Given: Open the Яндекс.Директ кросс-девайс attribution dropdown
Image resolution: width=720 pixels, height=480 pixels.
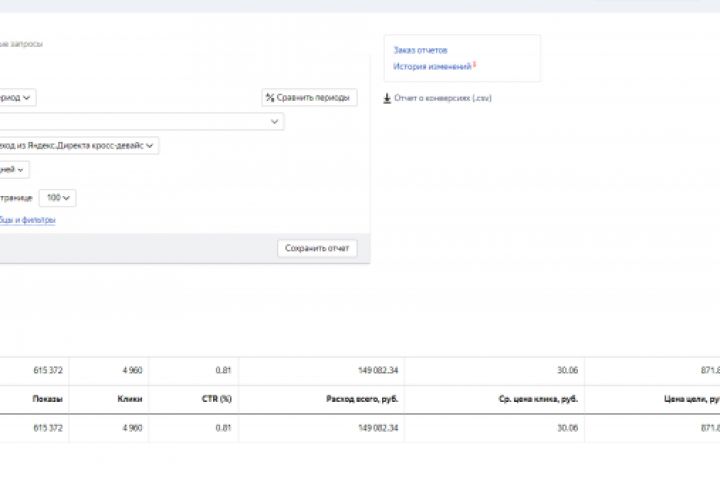Looking at the screenshot, I should pos(78,146).
